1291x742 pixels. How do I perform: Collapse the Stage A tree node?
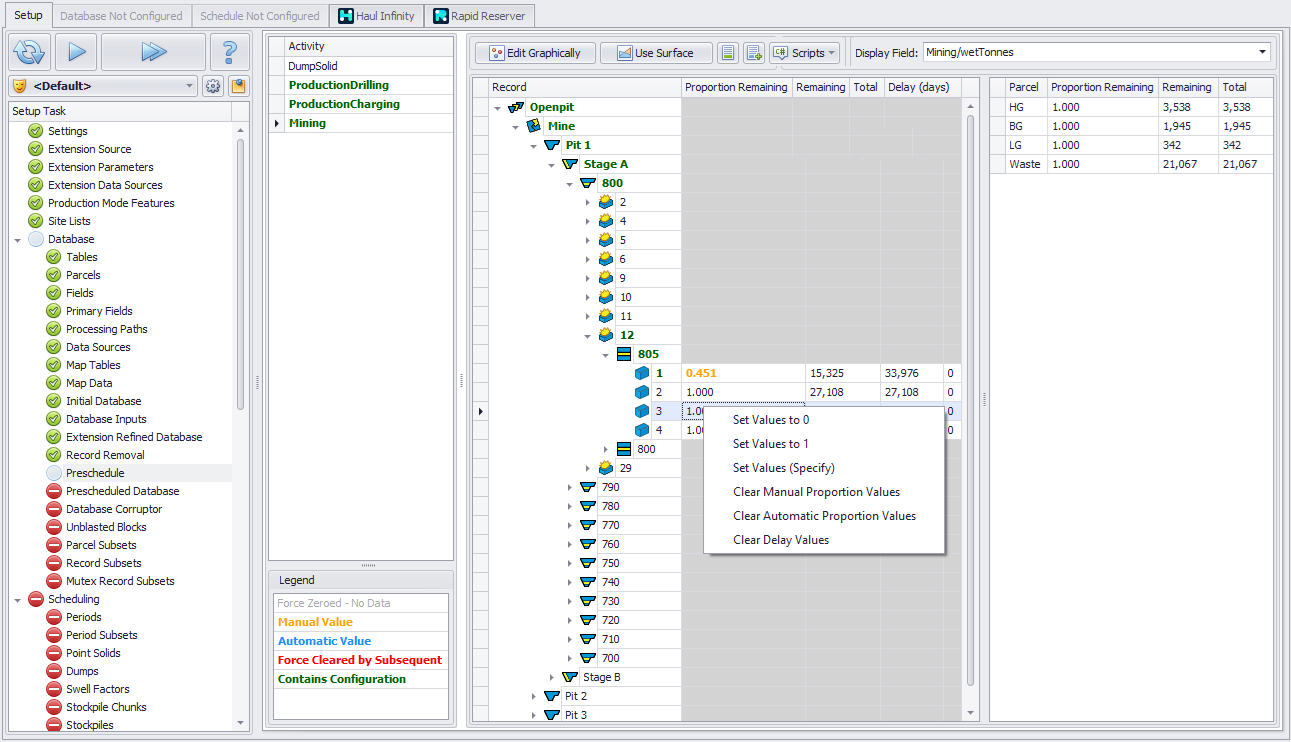pos(551,164)
